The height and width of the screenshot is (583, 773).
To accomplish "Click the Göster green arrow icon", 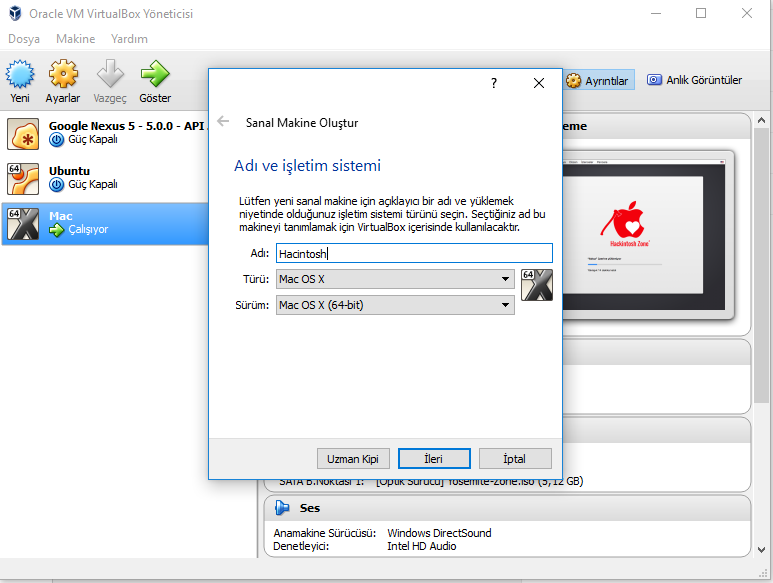I will click(155, 74).
